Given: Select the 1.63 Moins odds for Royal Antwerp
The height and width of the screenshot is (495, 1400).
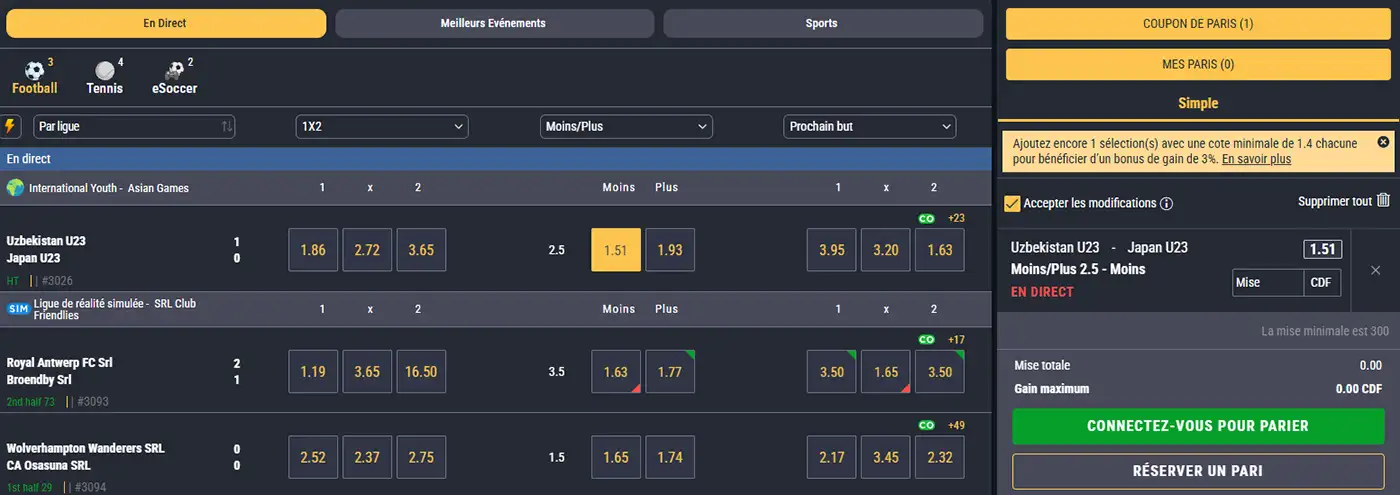Looking at the screenshot, I should coord(616,371).
